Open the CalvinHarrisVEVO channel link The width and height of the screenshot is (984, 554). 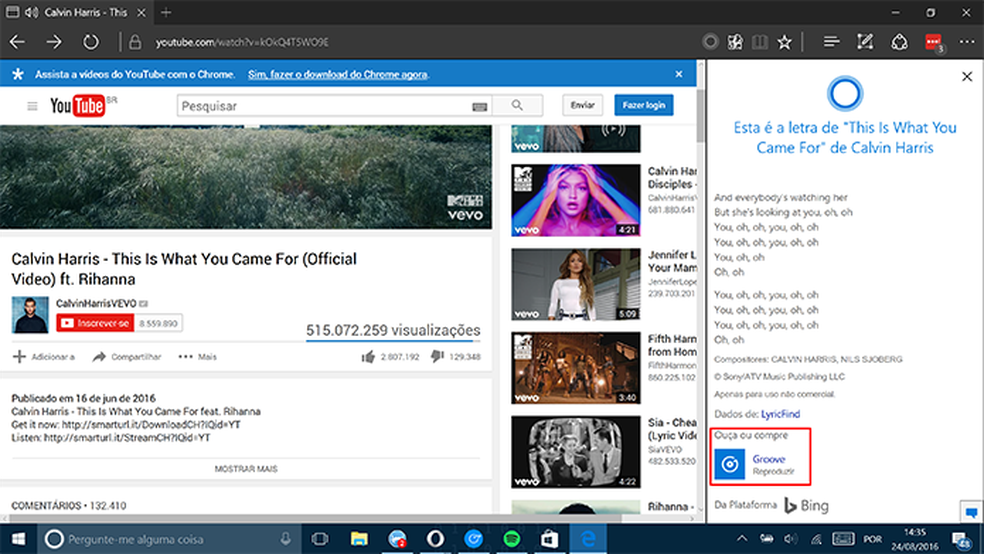[95, 304]
